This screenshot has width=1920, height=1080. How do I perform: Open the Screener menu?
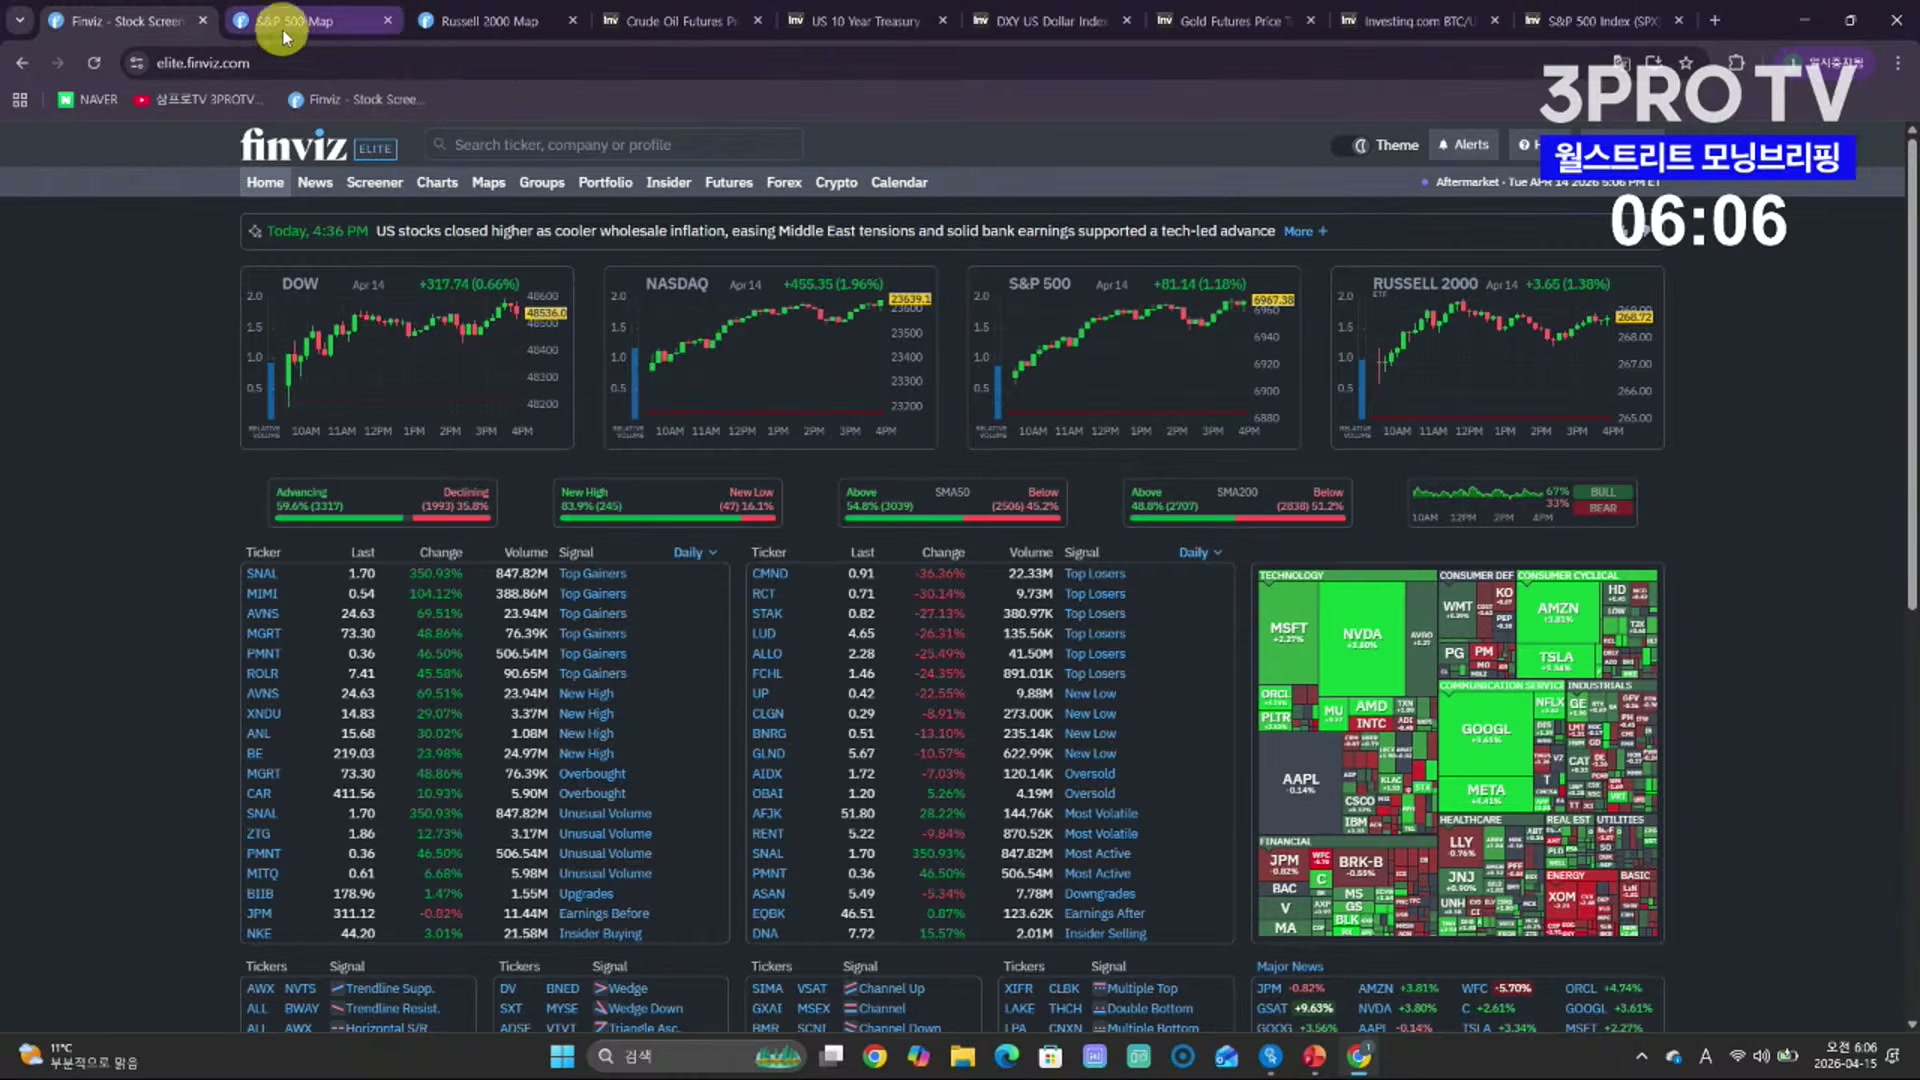click(374, 183)
